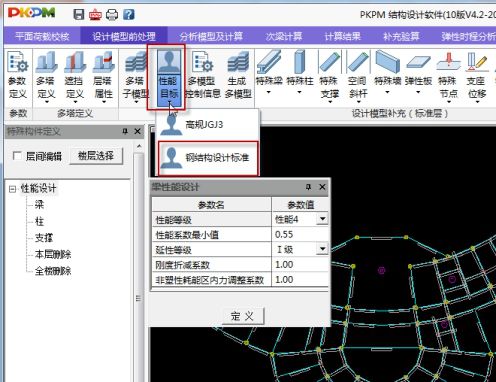The width and height of the screenshot is (496, 382).
Task: Open 多模型控制信息 control info tool
Action: click(x=203, y=76)
